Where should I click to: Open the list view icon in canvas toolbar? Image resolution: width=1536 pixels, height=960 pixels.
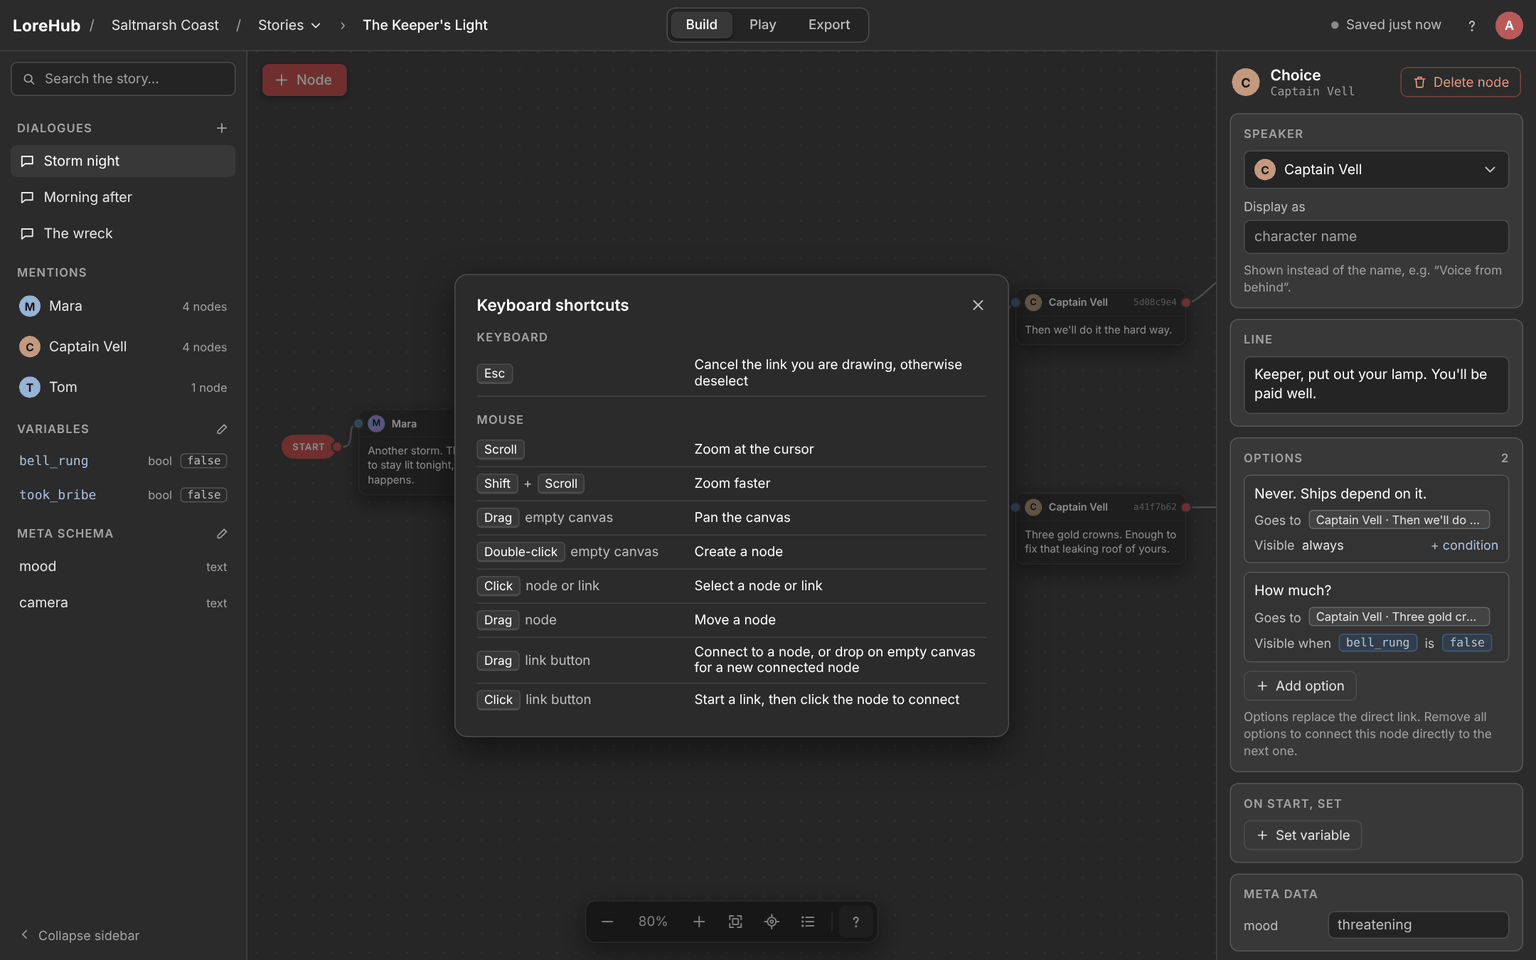pyautogui.click(x=808, y=922)
